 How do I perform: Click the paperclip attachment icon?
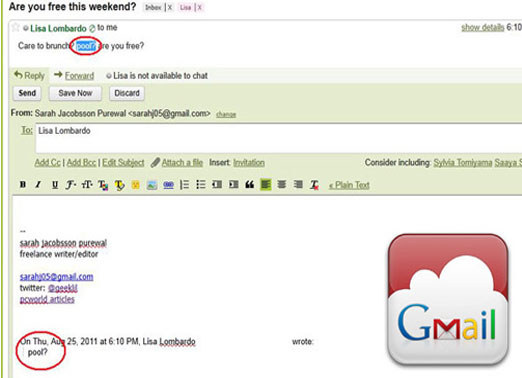click(x=155, y=162)
